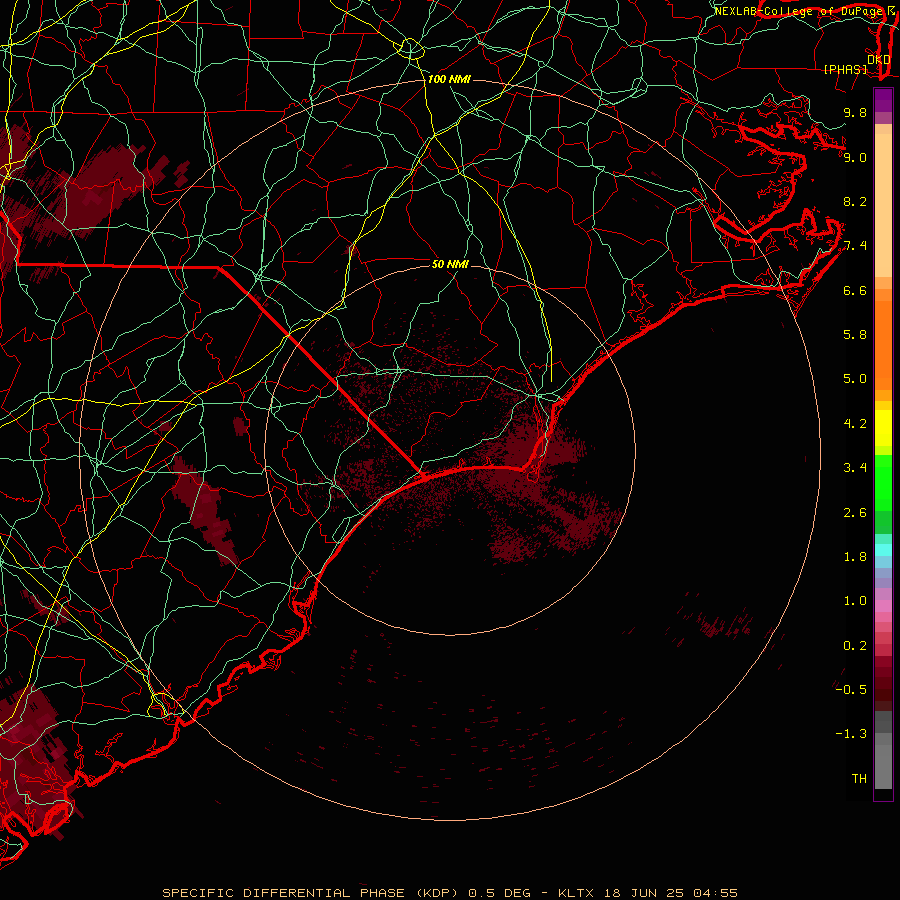
Task: Click the cyan swatch on the color bar
Action: coord(883,550)
